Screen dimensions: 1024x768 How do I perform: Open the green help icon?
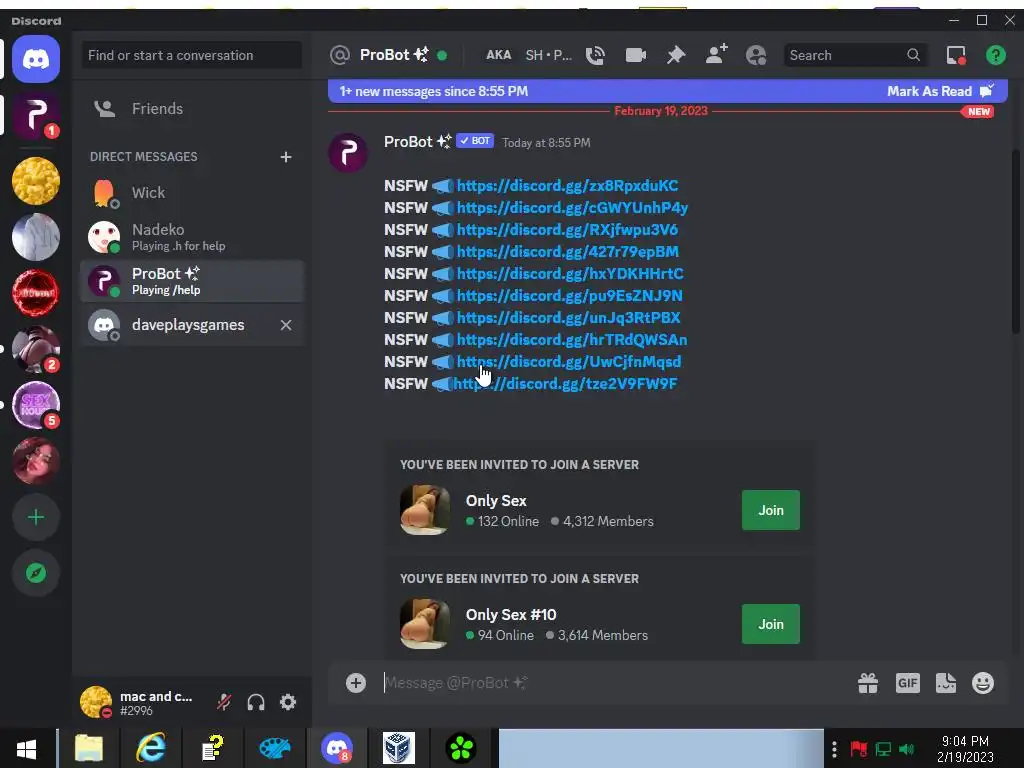995,56
